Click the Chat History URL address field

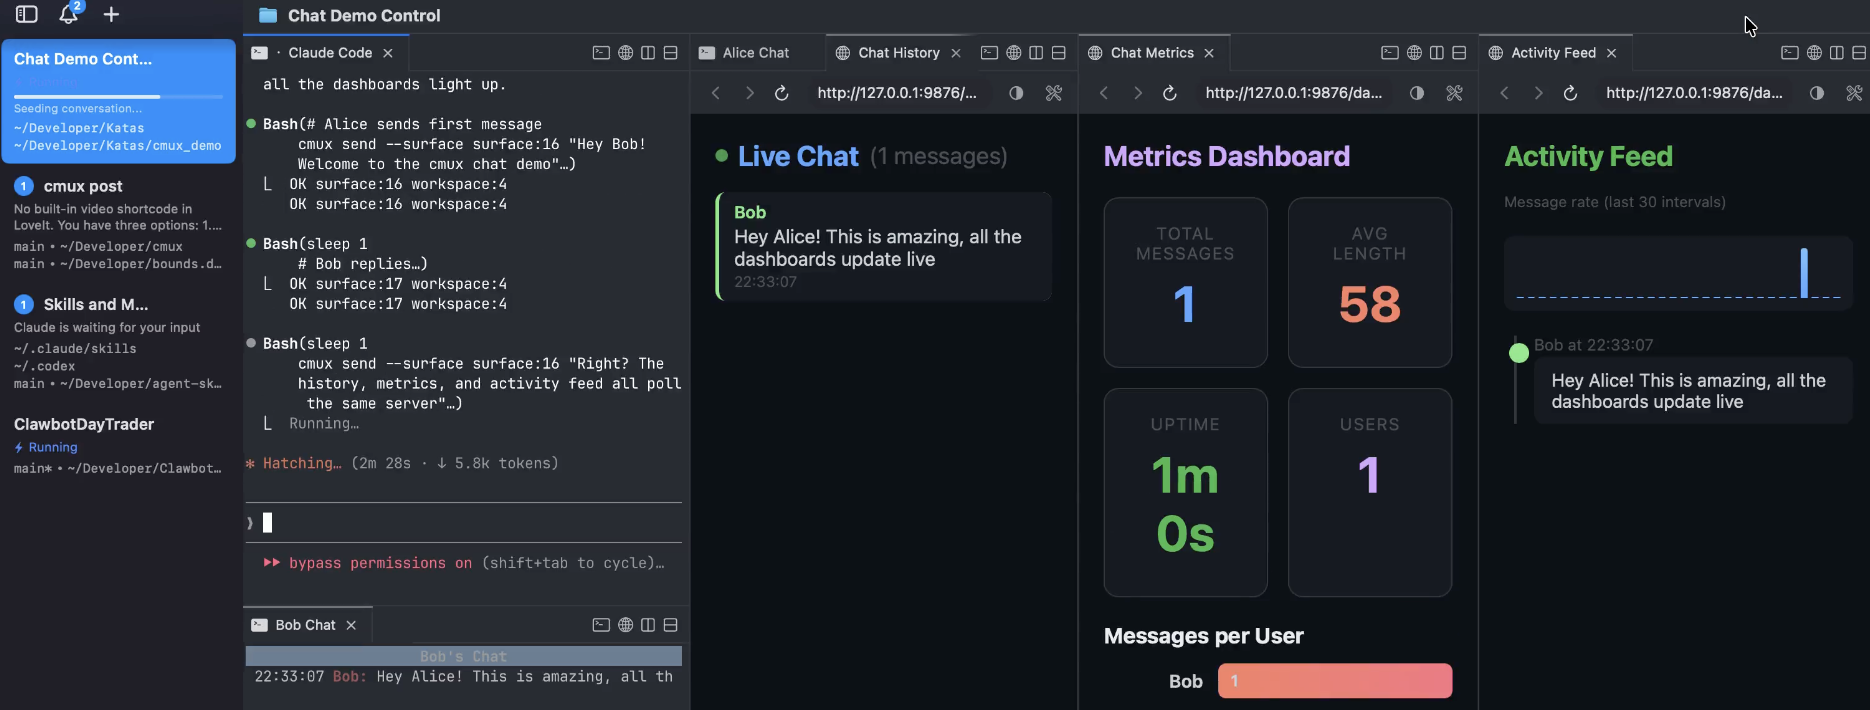tap(896, 93)
